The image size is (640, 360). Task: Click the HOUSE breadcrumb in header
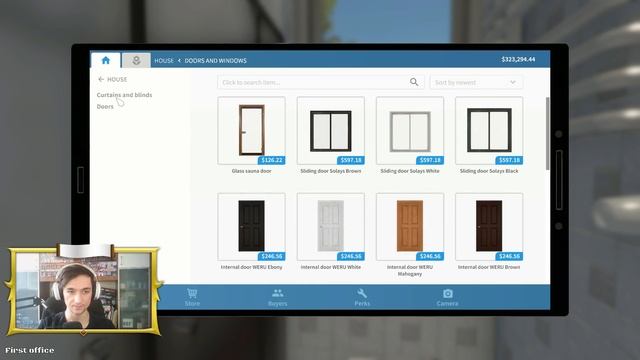(x=164, y=60)
